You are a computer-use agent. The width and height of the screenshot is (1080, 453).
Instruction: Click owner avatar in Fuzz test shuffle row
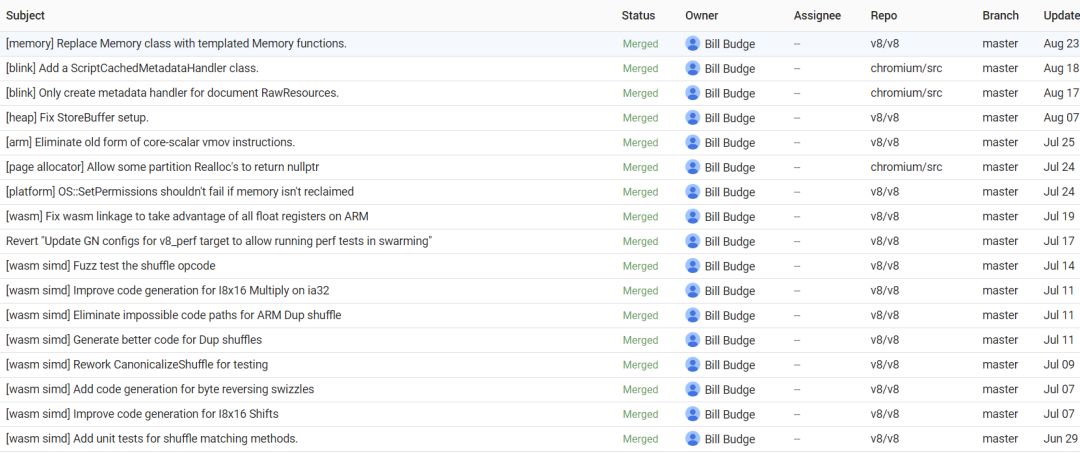click(x=692, y=266)
